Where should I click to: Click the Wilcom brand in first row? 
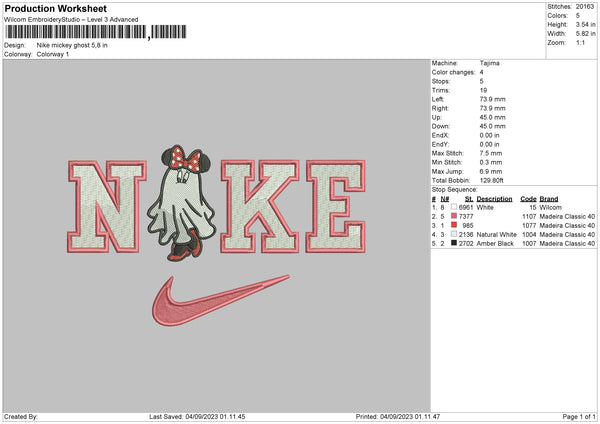tap(550, 207)
